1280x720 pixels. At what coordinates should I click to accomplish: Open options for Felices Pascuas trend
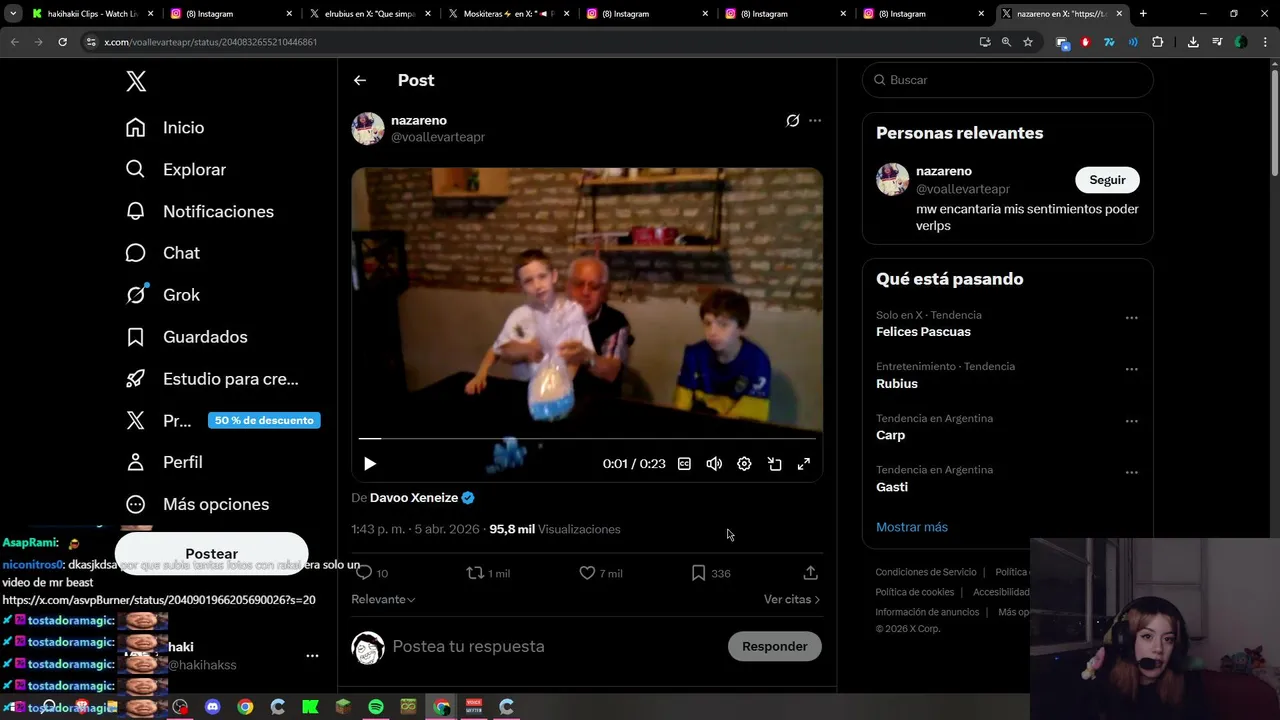pyautogui.click(x=1132, y=318)
